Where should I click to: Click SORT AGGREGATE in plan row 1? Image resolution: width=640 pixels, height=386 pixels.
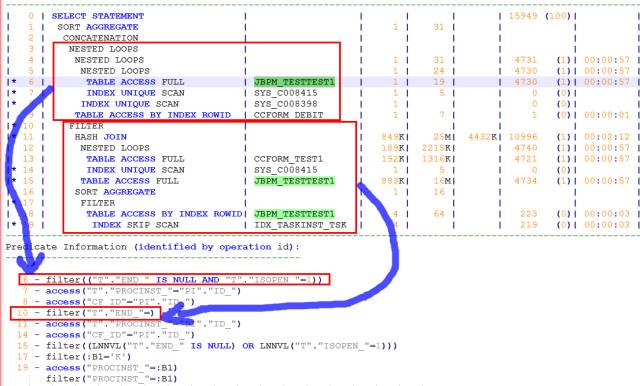[98, 27]
